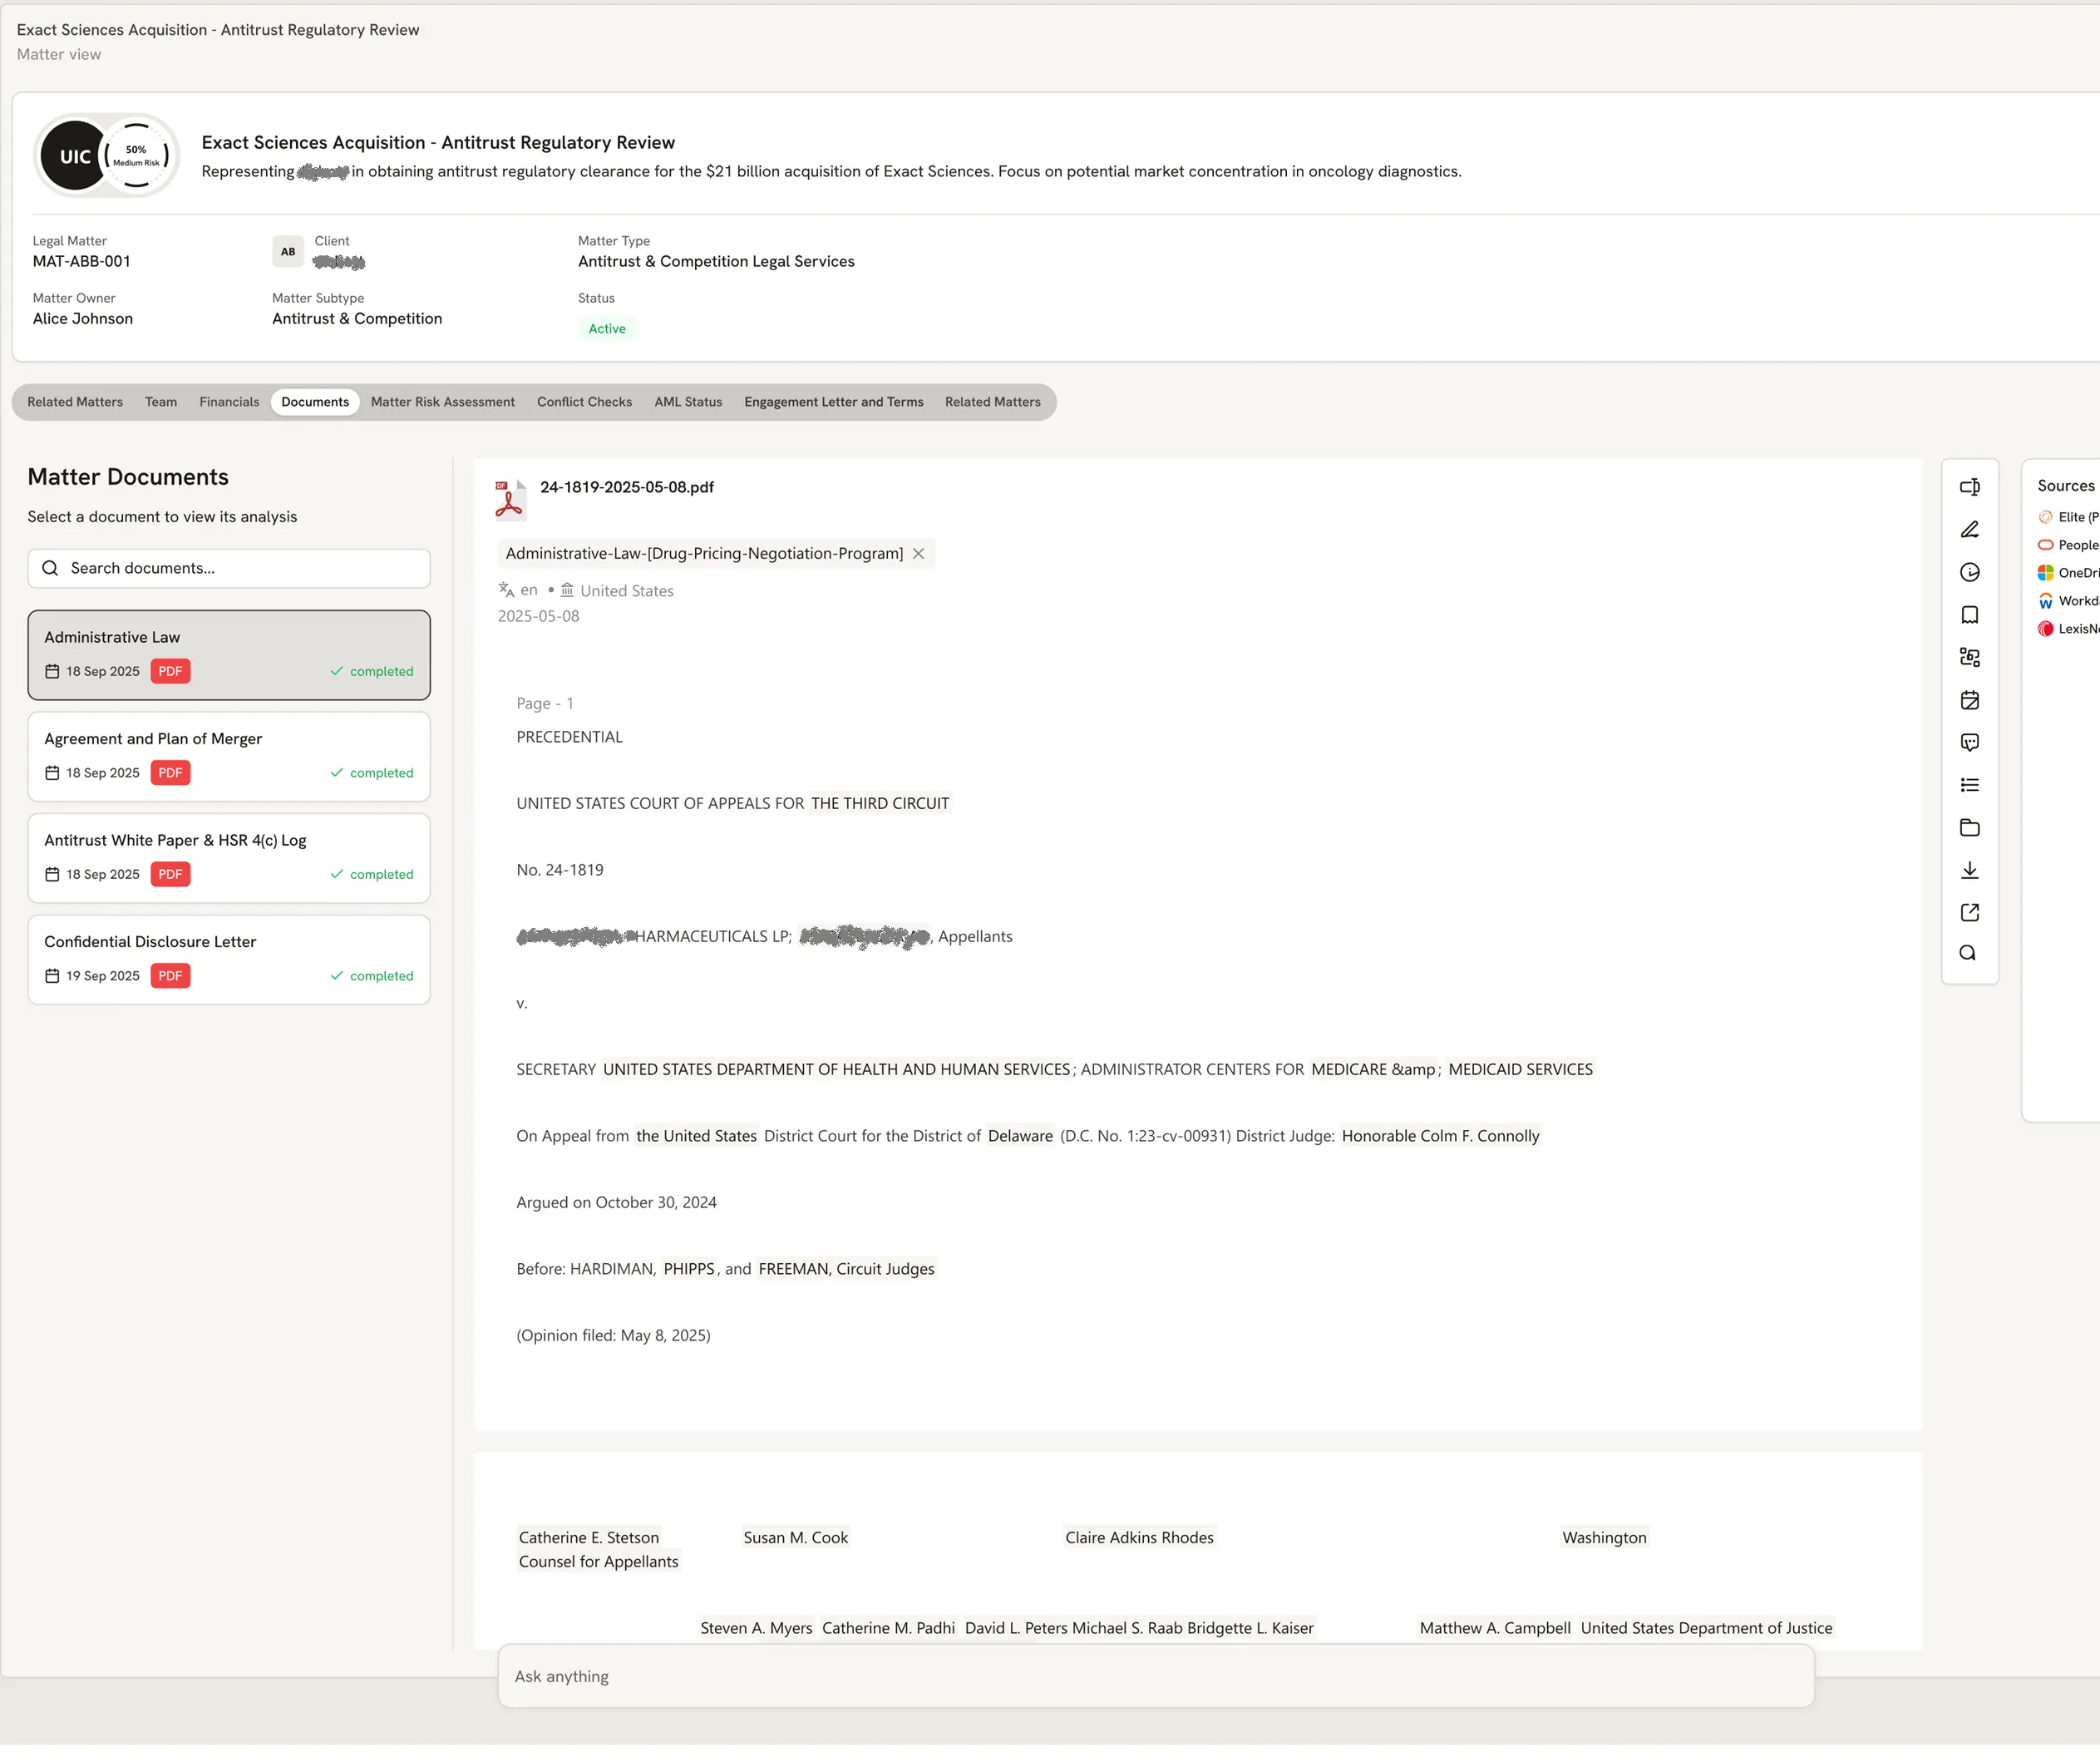Click Catherine E. Stetson name

(589, 1538)
